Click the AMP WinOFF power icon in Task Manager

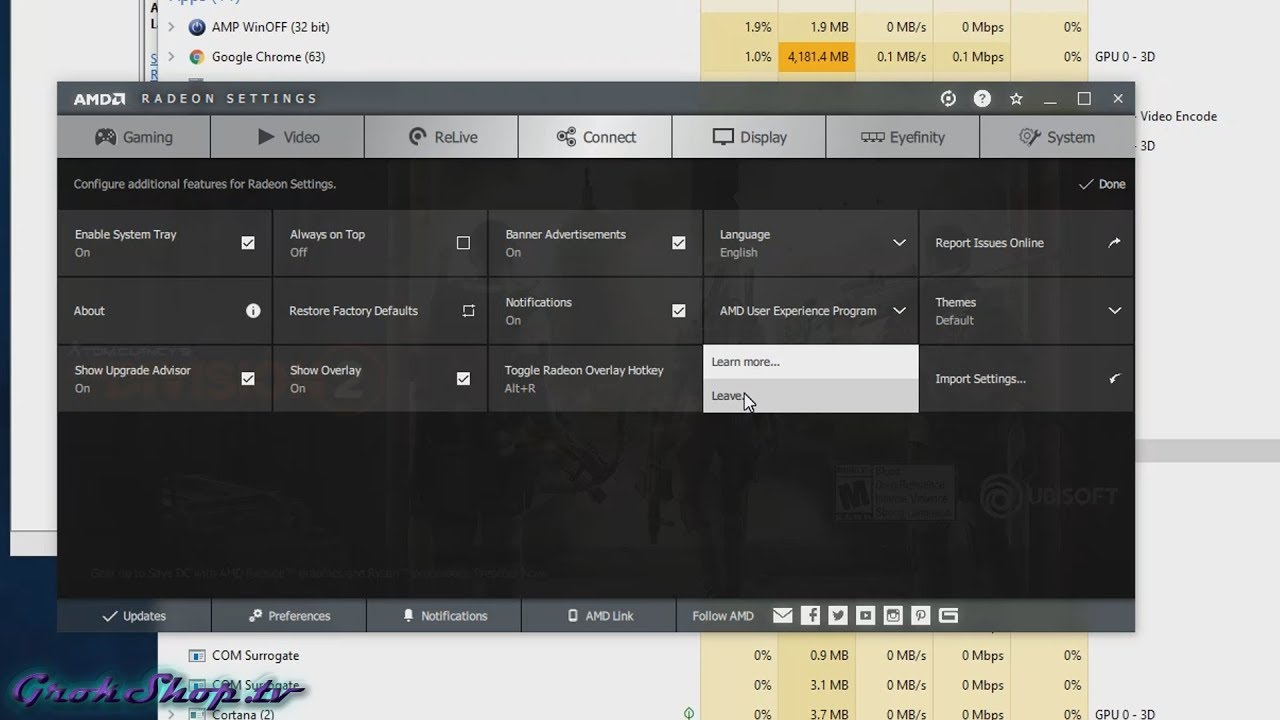(x=197, y=27)
